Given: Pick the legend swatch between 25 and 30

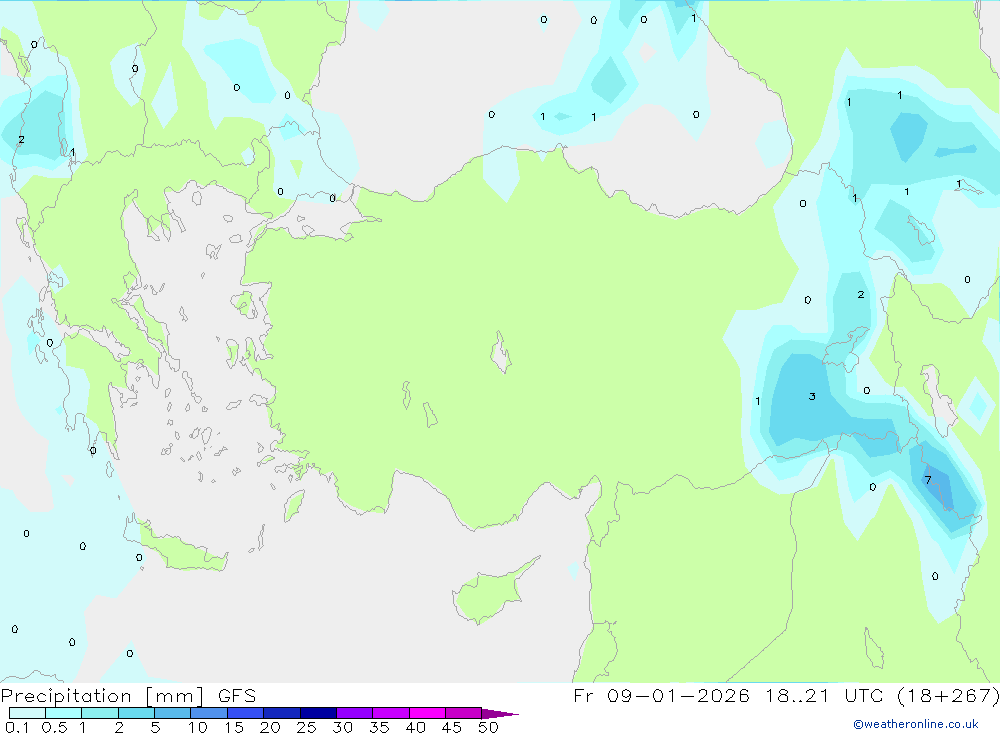Looking at the screenshot, I should pyautogui.click(x=318, y=713).
